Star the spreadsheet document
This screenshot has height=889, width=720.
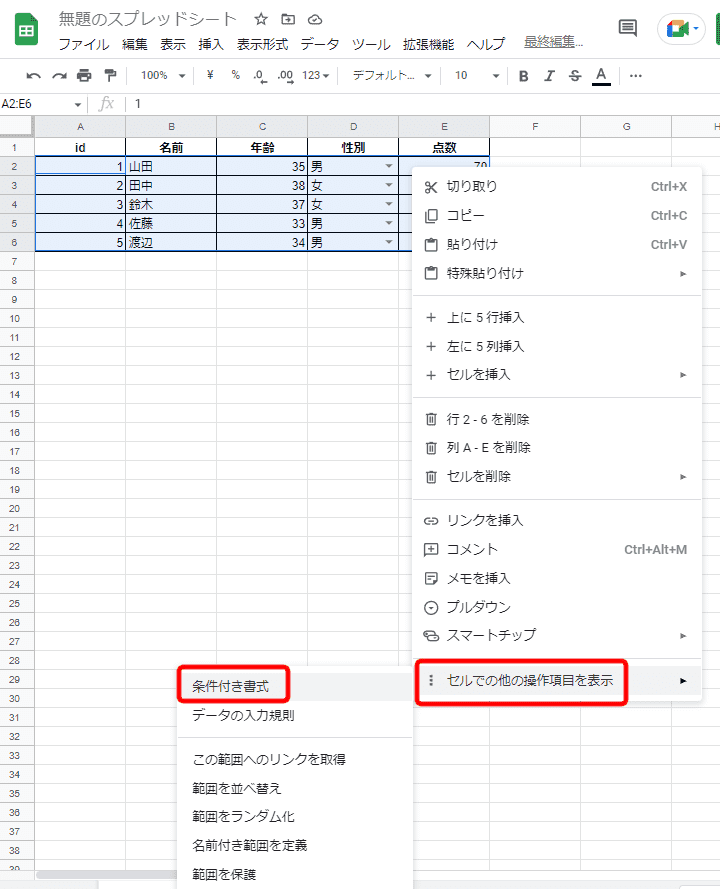click(261, 19)
